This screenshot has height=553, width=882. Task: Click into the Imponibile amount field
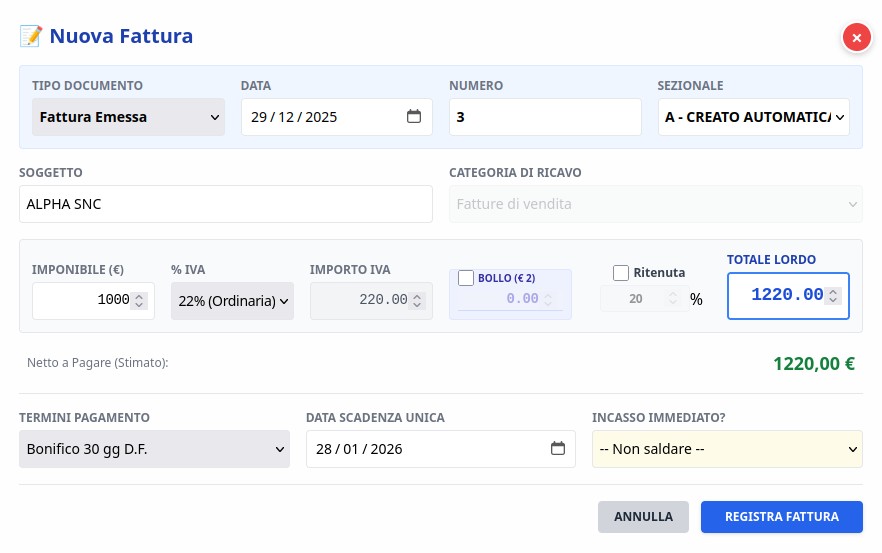(x=82, y=300)
